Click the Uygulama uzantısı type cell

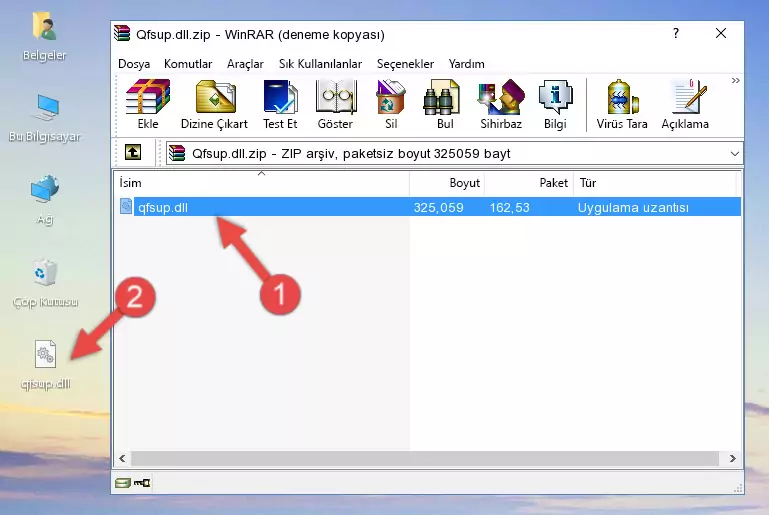click(x=633, y=207)
